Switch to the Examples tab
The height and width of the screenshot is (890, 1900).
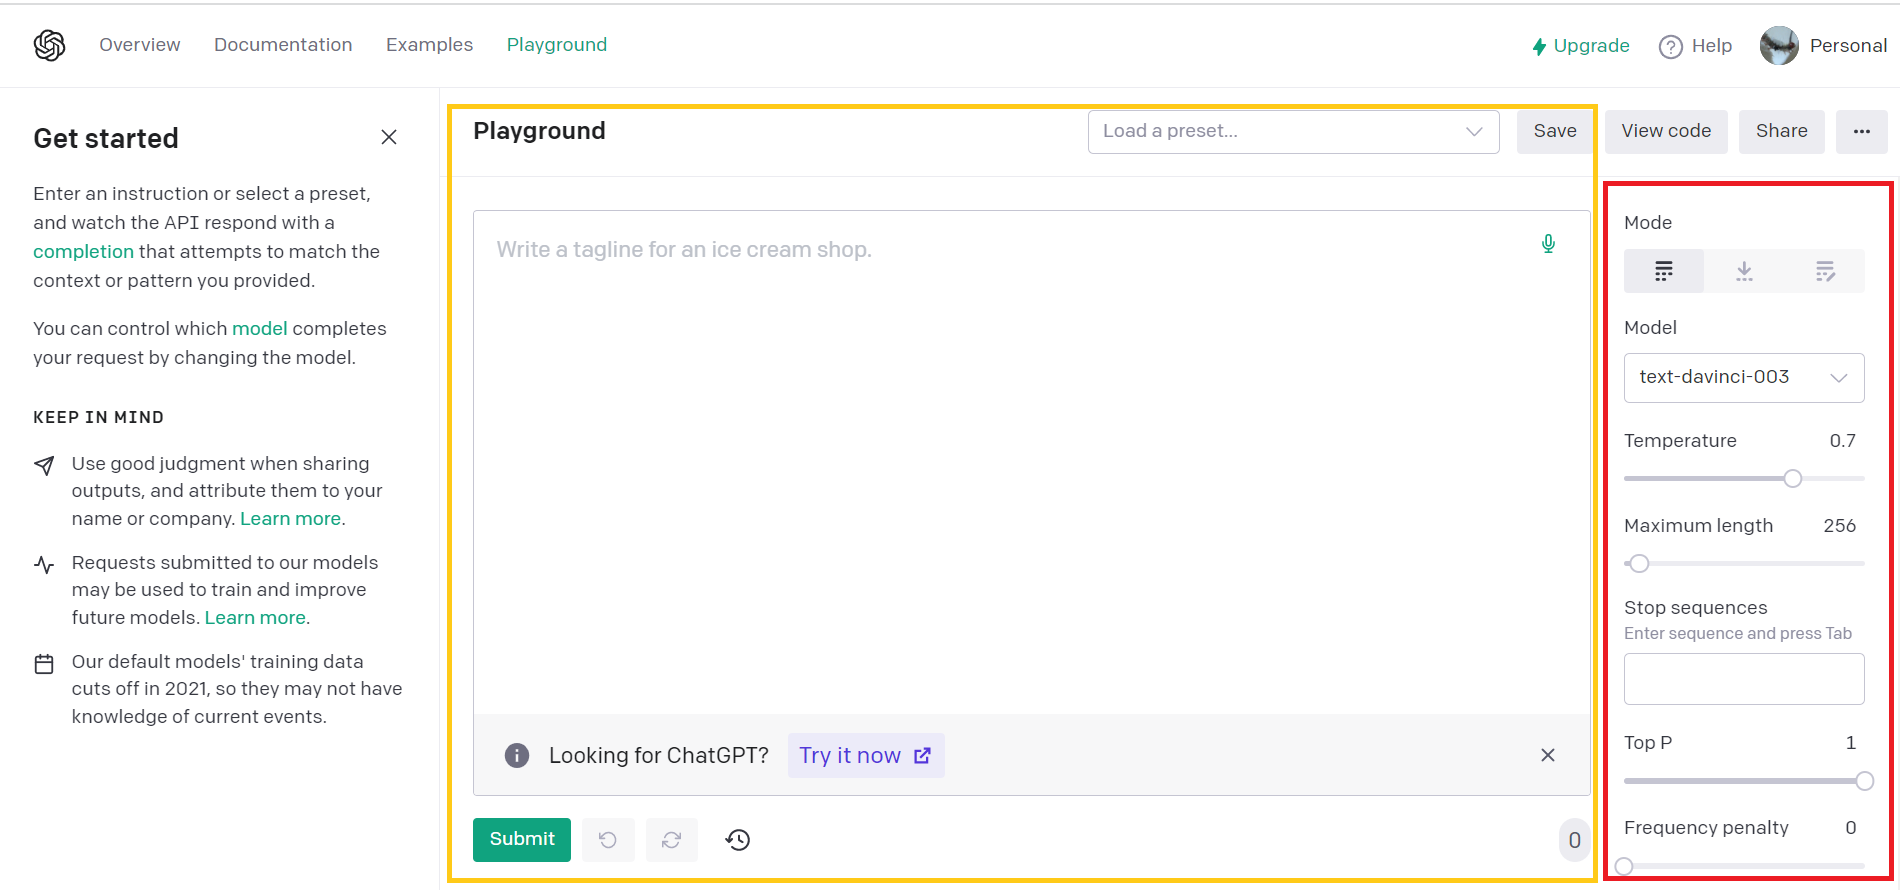click(429, 45)
